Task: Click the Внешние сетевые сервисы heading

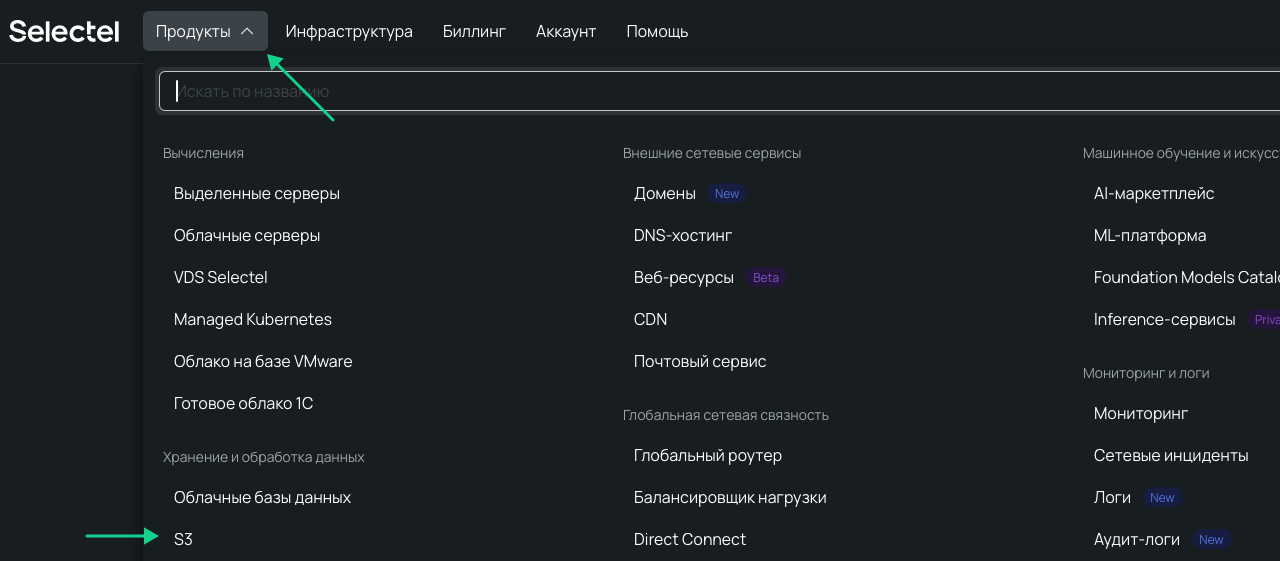Action: [x=712, y=153]
